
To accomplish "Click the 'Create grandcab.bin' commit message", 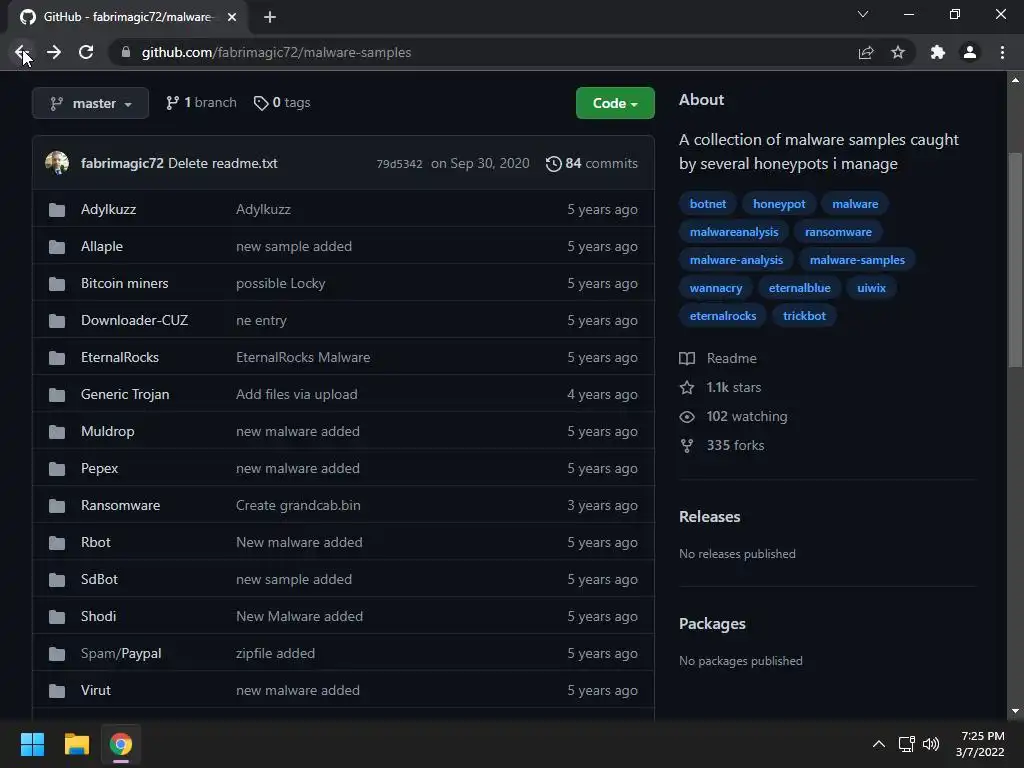I will point(298,505).
